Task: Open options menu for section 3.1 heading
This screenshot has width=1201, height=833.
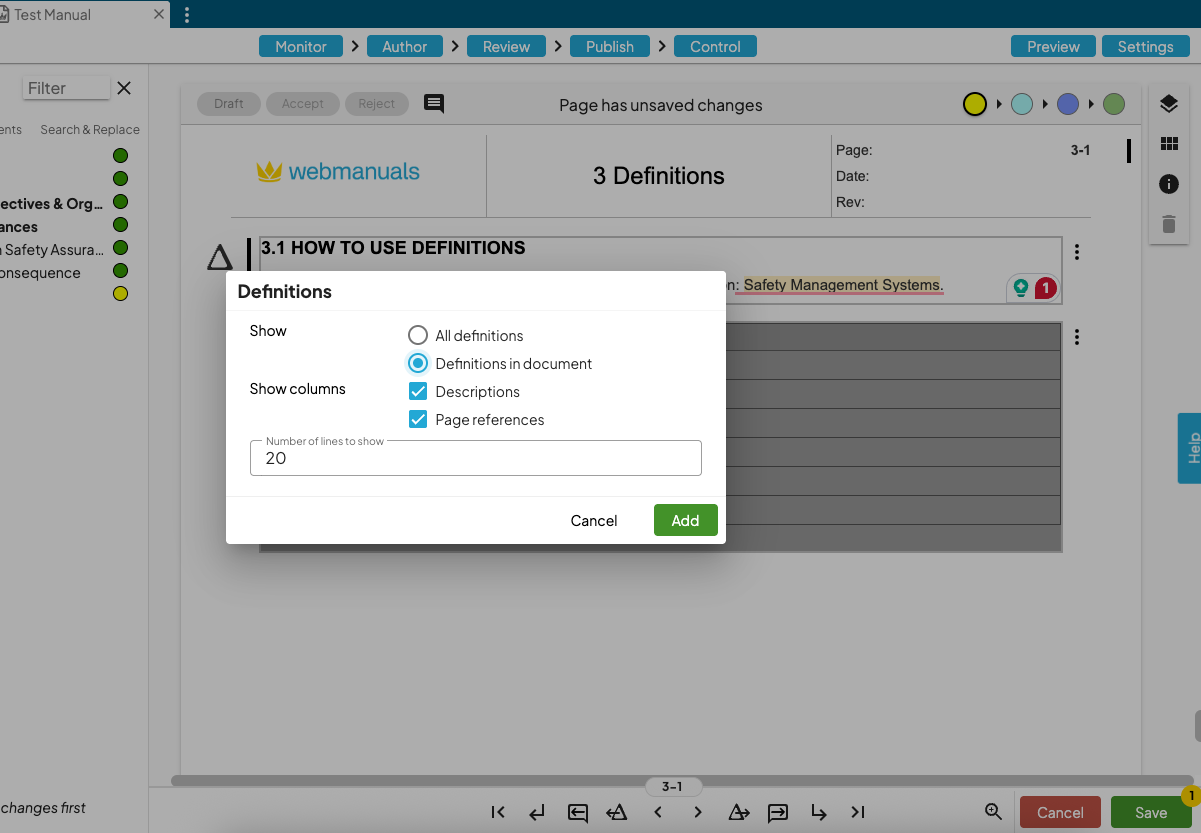Action: click(1077, 252)
